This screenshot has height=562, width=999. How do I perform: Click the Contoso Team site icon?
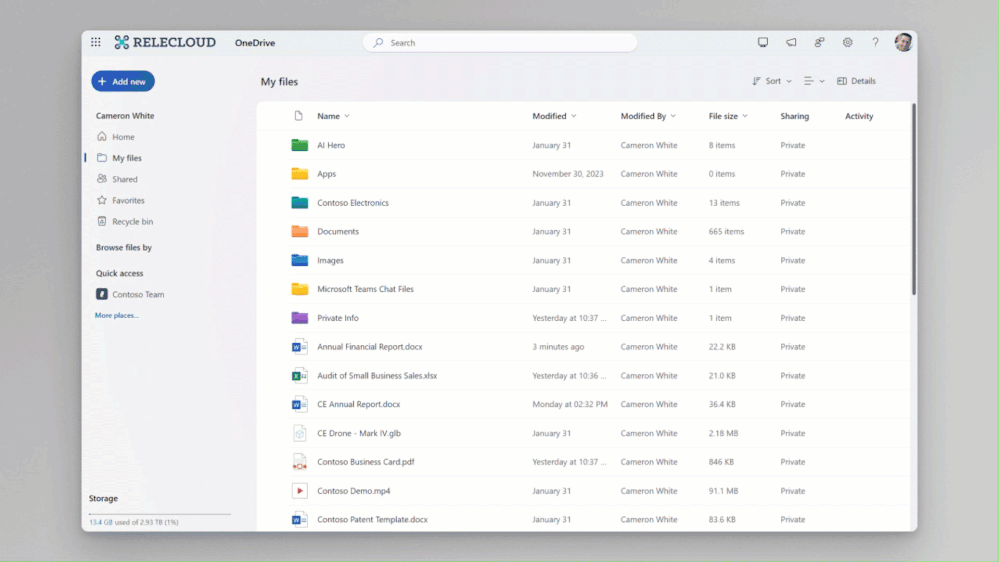click(x=102, y=294)
